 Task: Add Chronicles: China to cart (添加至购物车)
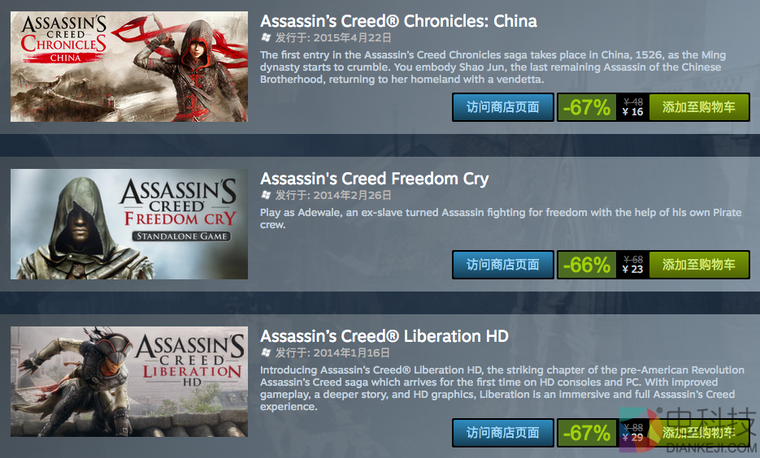[699, 107]
